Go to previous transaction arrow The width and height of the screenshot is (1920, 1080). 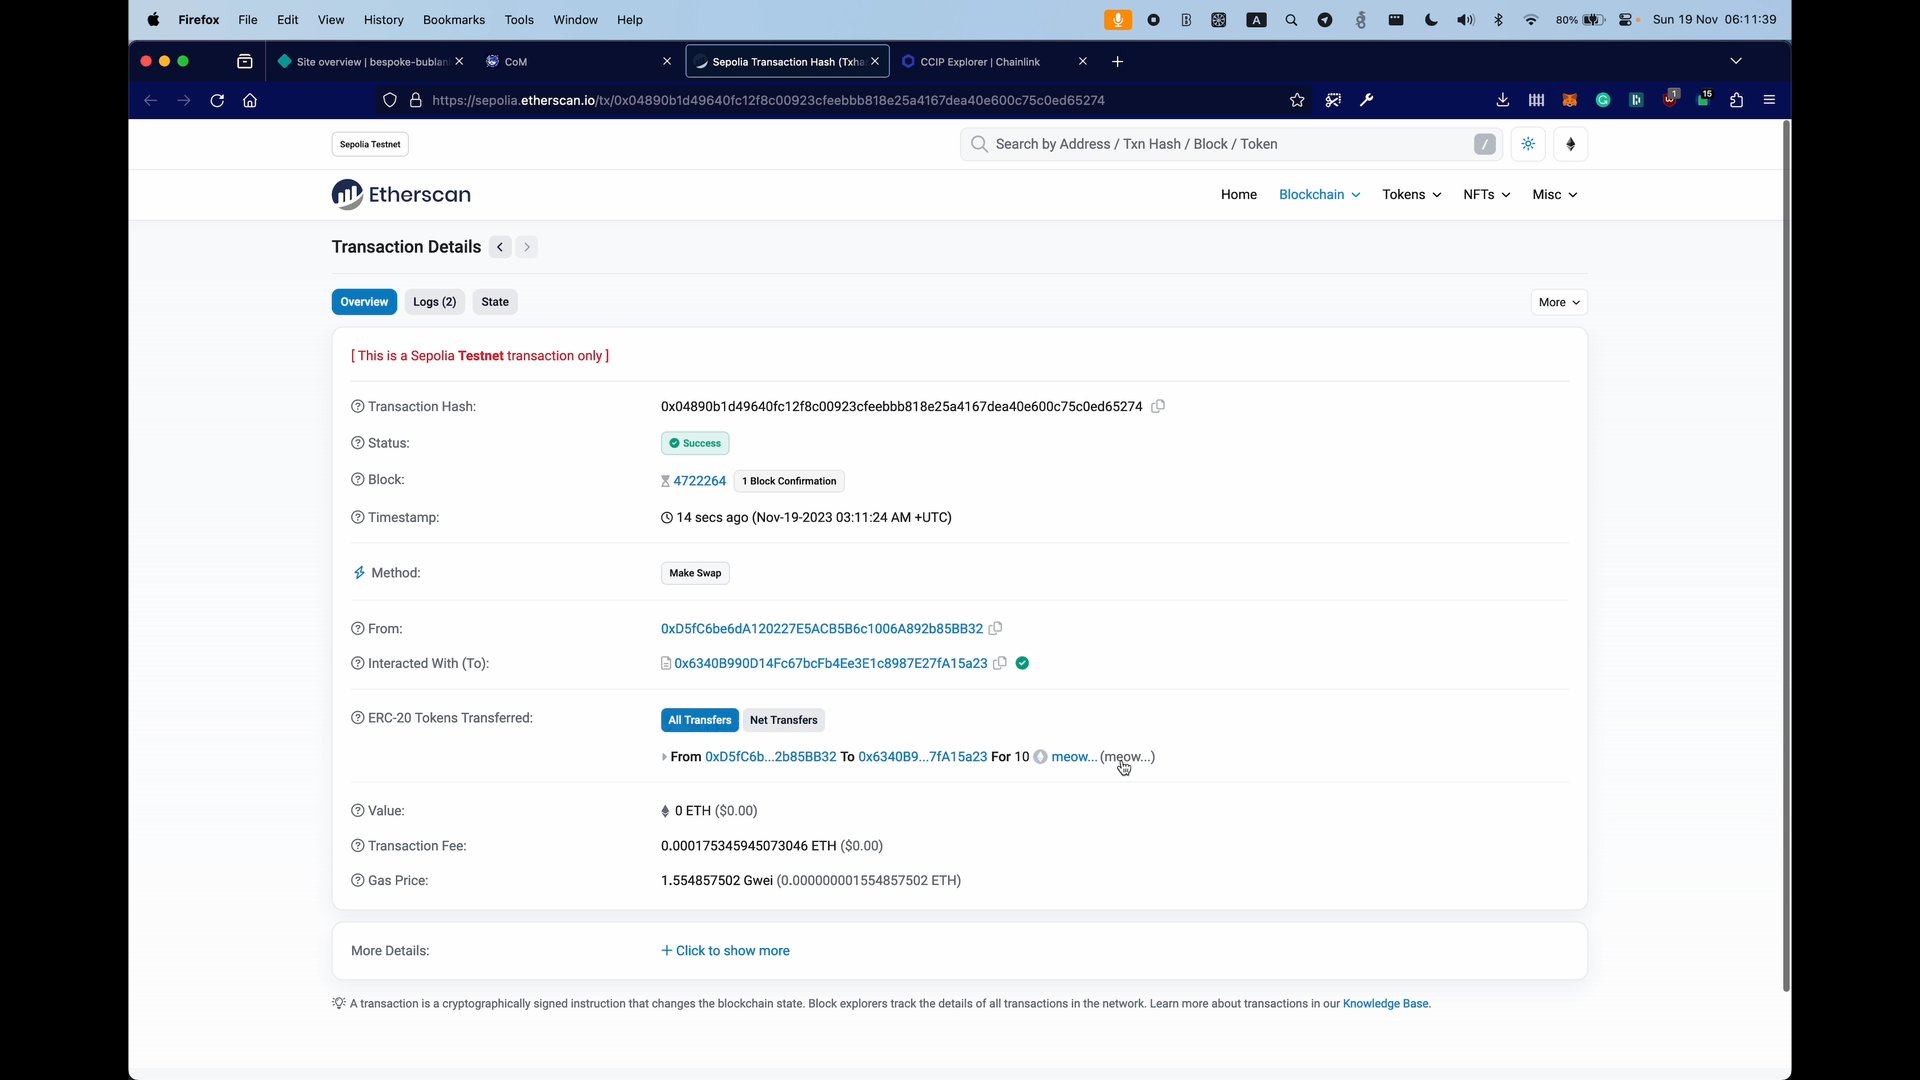[x=500, y=247]
